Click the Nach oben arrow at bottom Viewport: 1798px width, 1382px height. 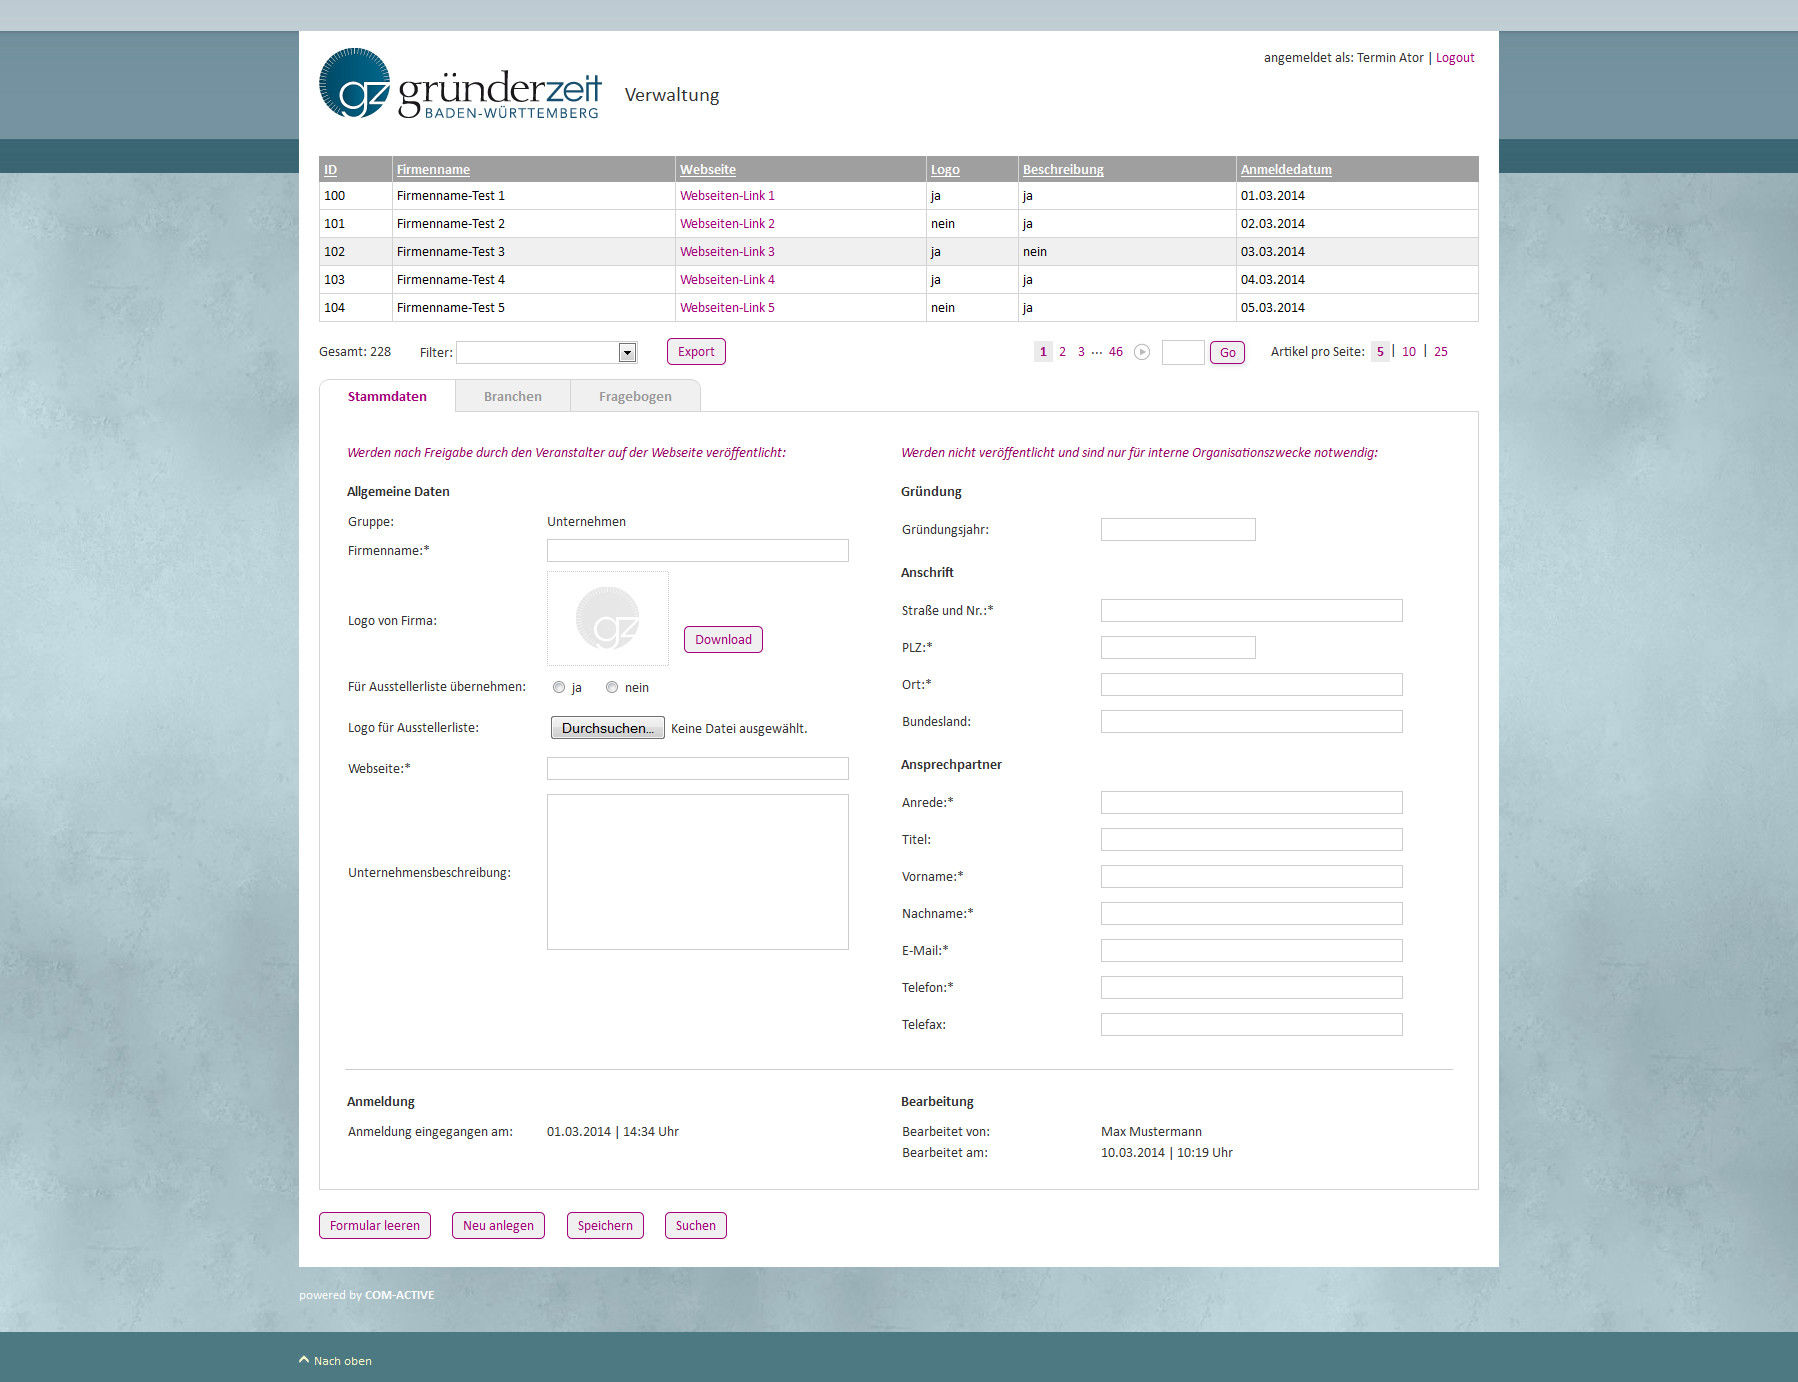(304, 1360)
